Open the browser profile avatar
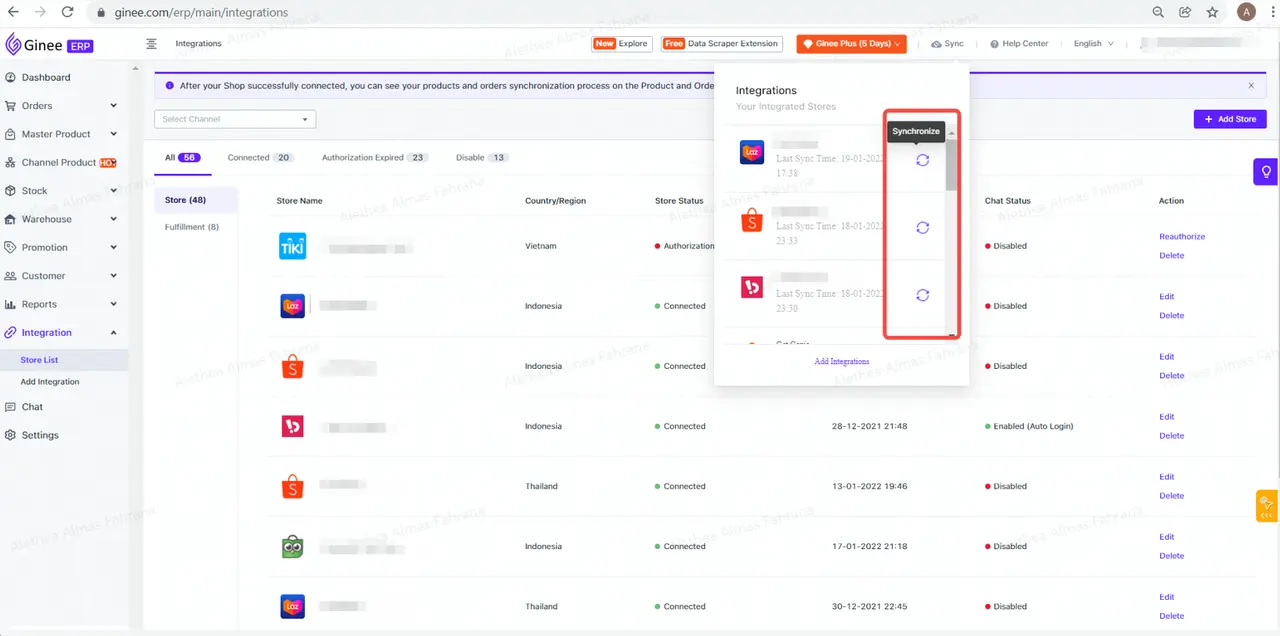The width and height of the screenshot is (1280, 636). pos(1246,12)
